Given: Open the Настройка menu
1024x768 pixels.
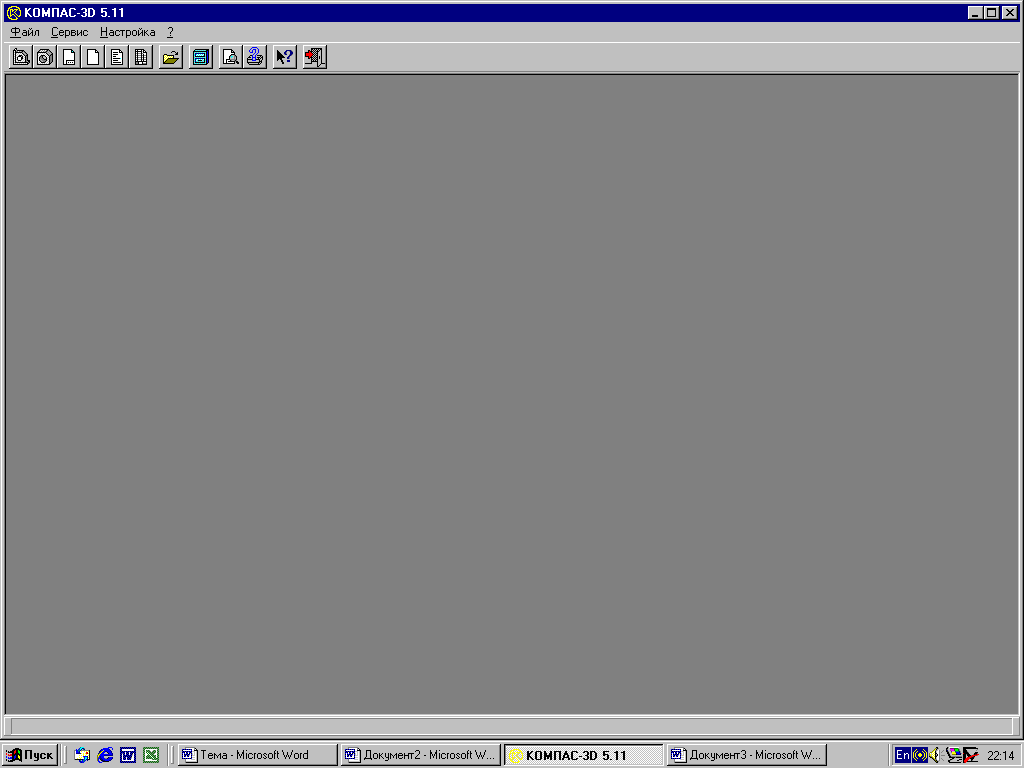Looking at the screenshot, I should pyautogui.click(x=127, y=32).
